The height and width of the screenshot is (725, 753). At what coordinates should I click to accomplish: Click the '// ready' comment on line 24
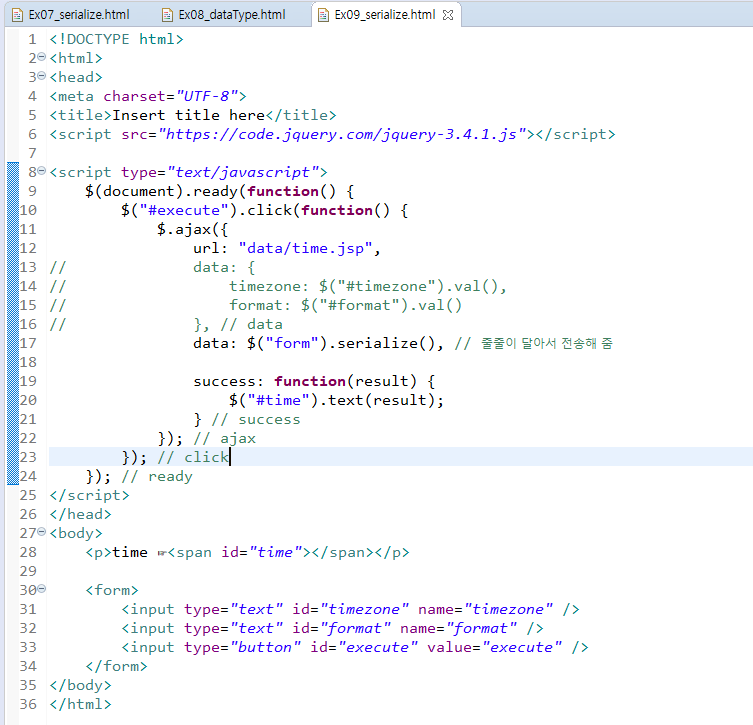pos(157,476)
